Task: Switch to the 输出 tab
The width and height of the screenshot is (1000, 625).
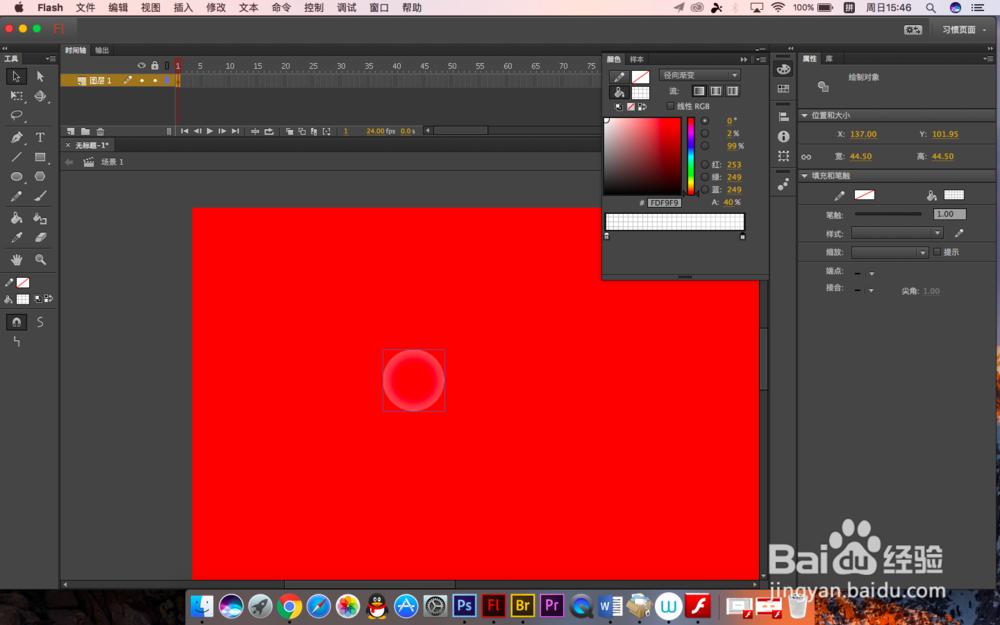Action: click(x=102, y=50)
